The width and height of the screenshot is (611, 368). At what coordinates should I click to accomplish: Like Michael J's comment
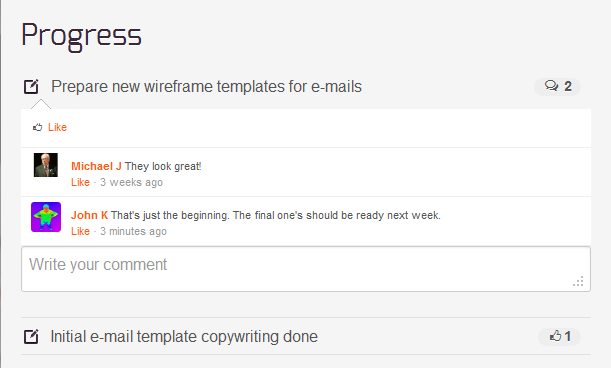pos(80,182)
